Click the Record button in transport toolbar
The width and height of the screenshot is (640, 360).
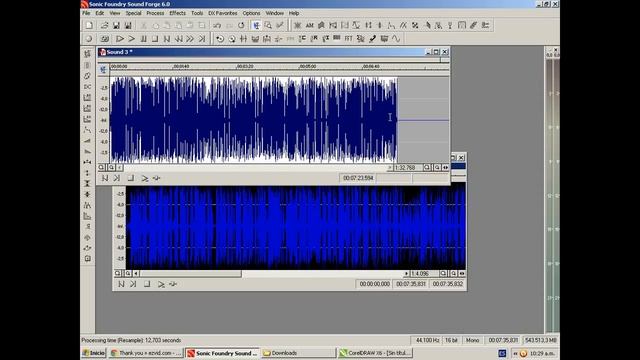click(89, 39)
